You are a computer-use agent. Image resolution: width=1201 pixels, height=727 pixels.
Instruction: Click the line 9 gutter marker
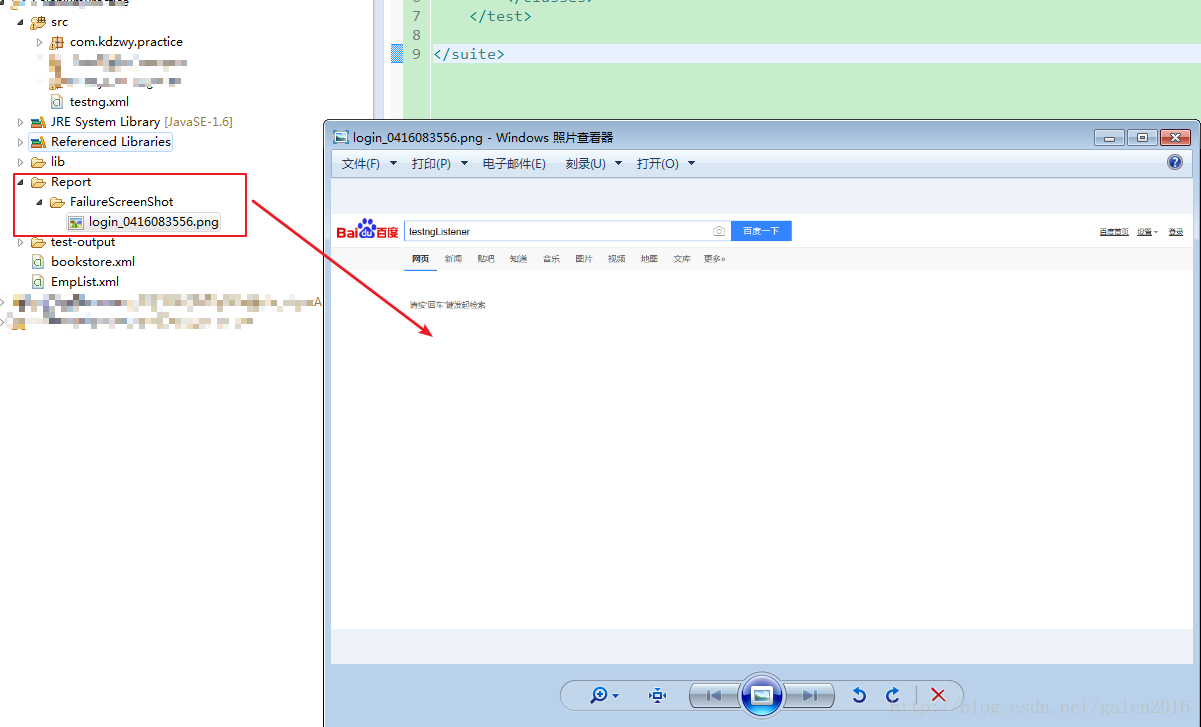click(397, 54)
